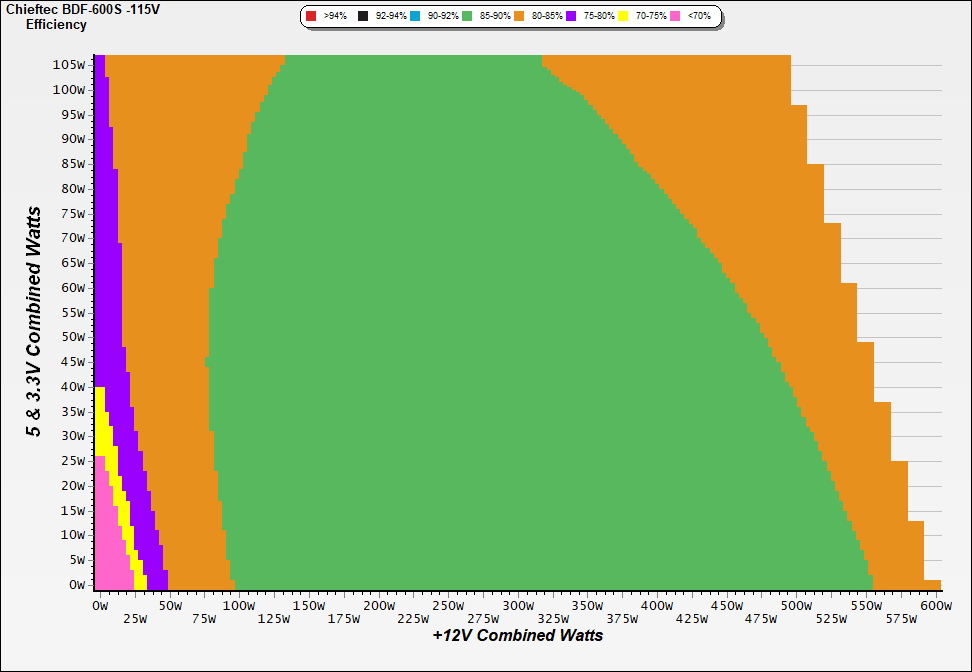The height and width of the screenshot is (672, 972).
Task: Click the black 92-94% legend swatch
Action: coord(362,17)
